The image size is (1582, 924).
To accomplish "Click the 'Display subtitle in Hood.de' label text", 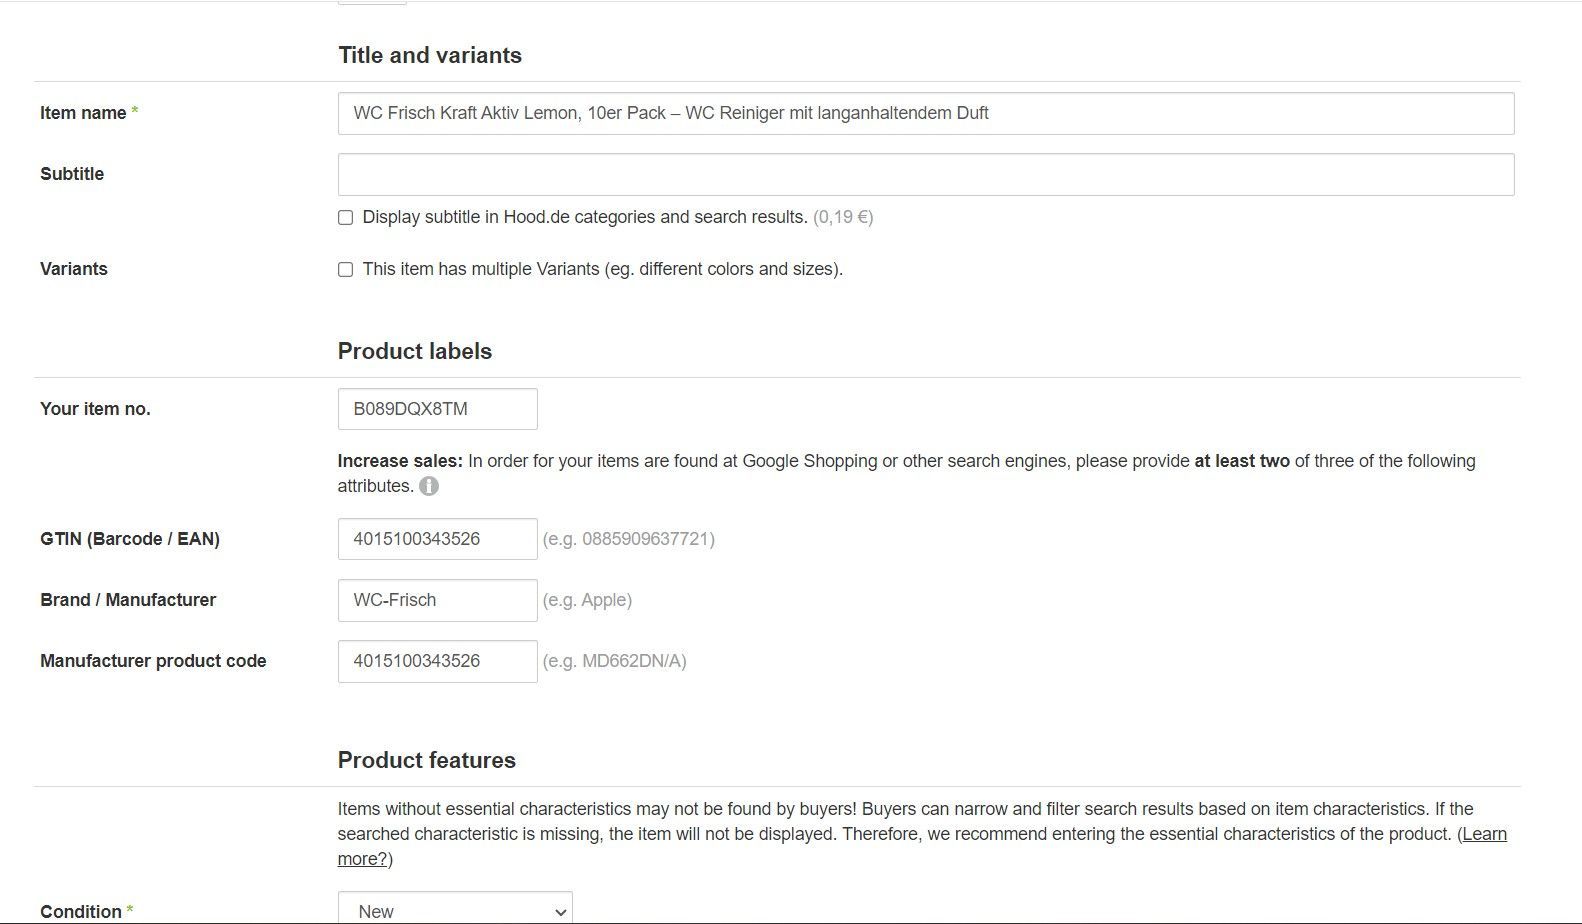I will pyautogui.click(x=584, y=217).
